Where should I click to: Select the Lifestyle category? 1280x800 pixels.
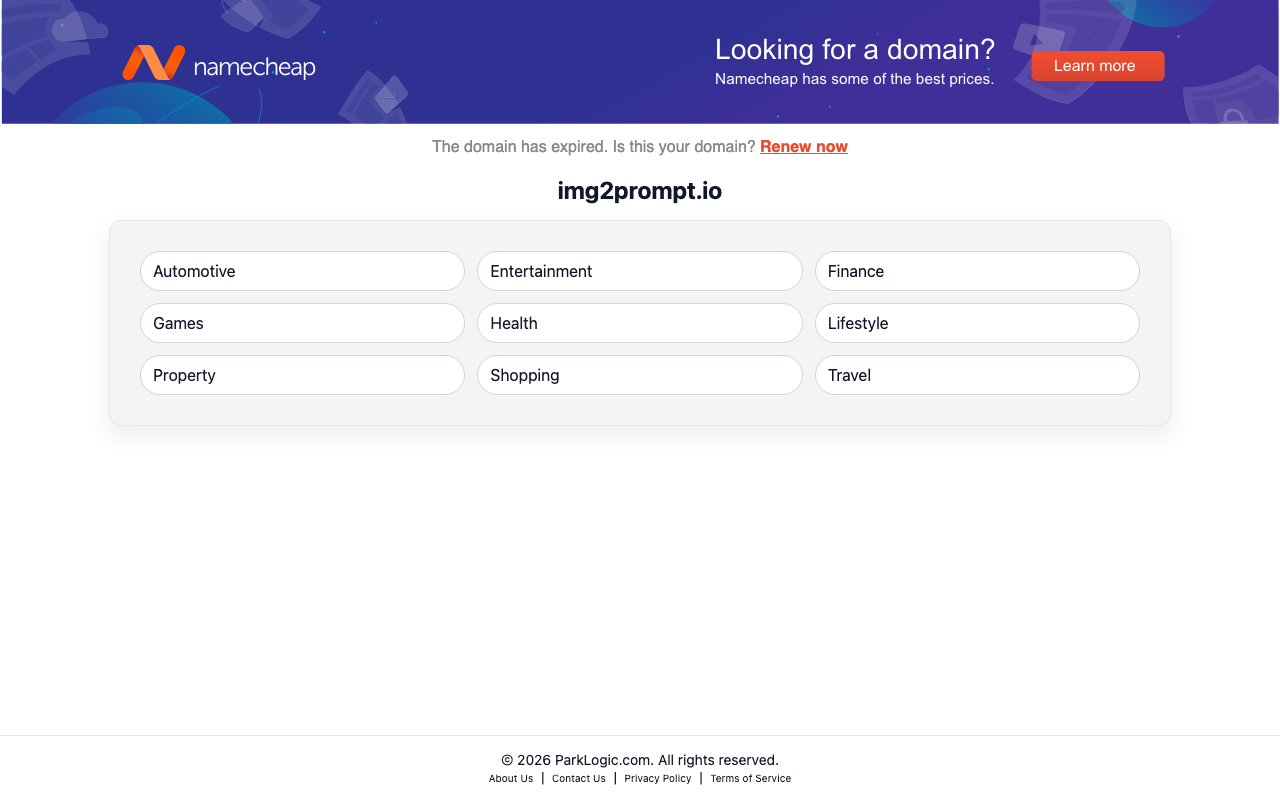point(977,323)
